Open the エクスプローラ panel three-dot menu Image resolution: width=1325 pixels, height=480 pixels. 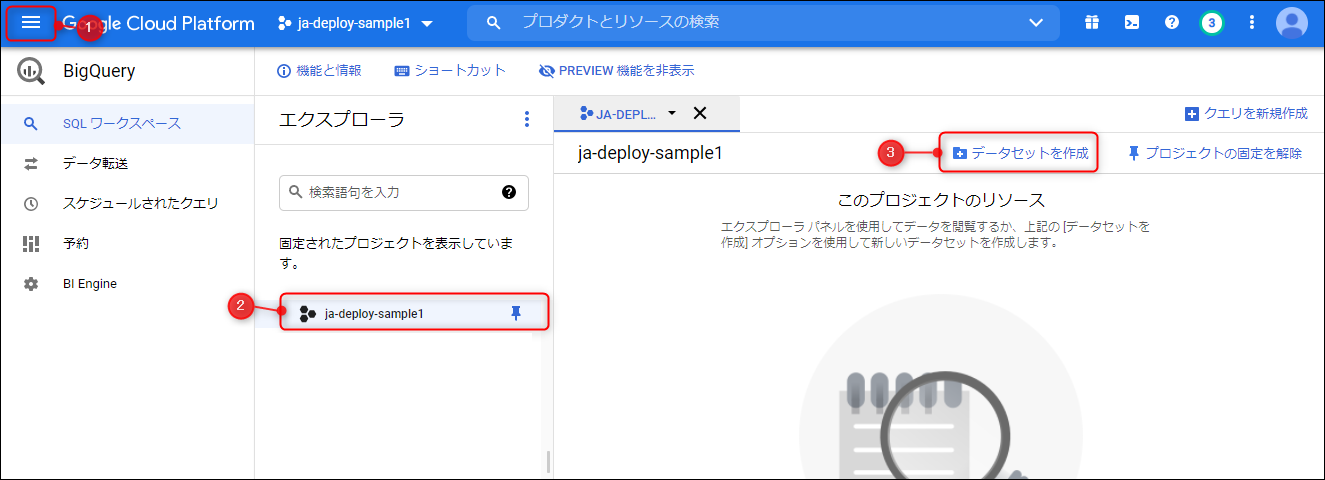[x=528, y=120]
